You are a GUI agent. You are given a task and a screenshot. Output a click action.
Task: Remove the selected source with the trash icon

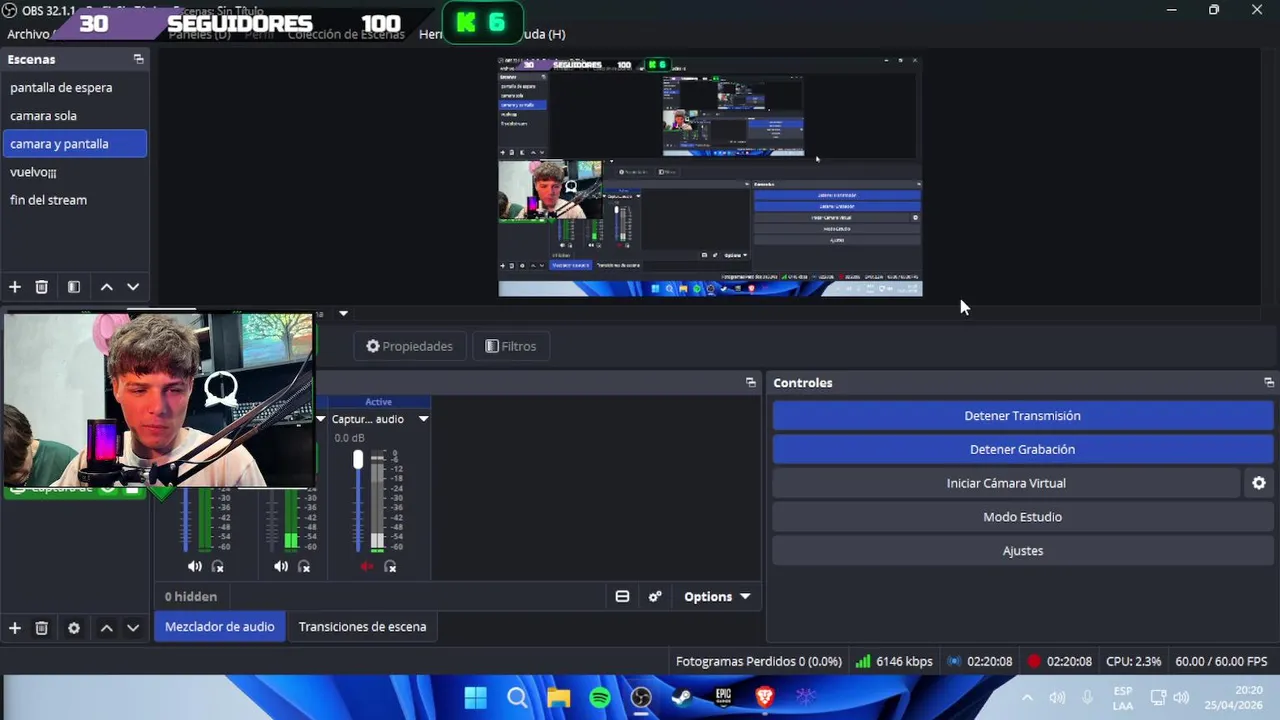tap(42, 628)
